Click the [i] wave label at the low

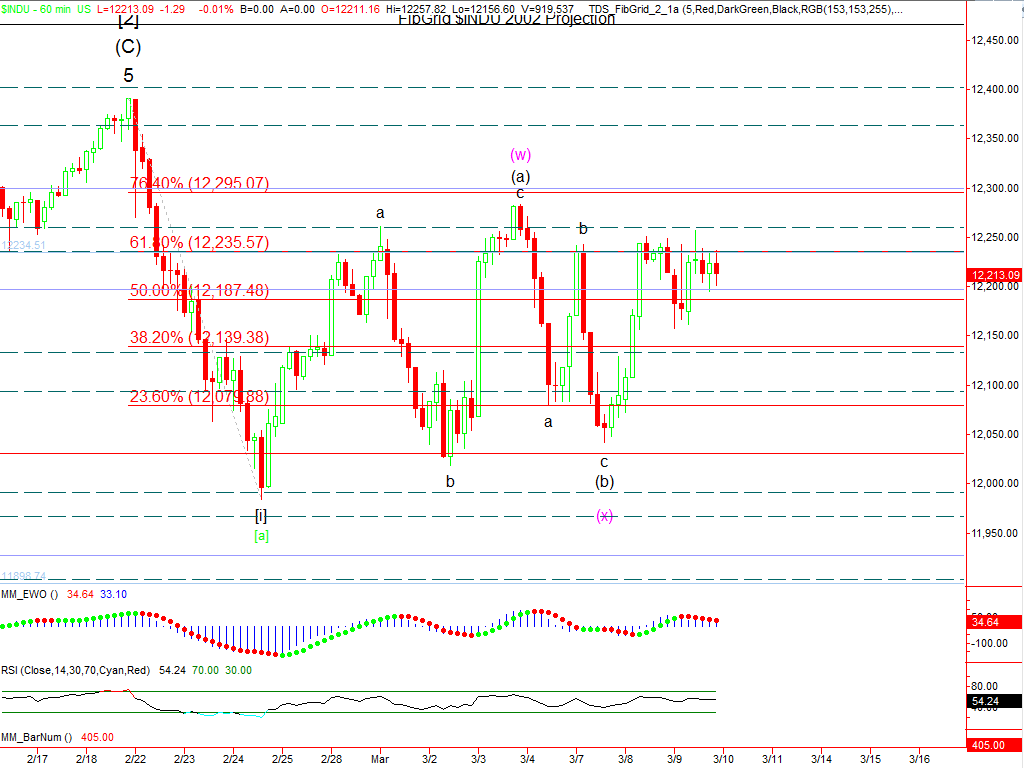point(261,515)
